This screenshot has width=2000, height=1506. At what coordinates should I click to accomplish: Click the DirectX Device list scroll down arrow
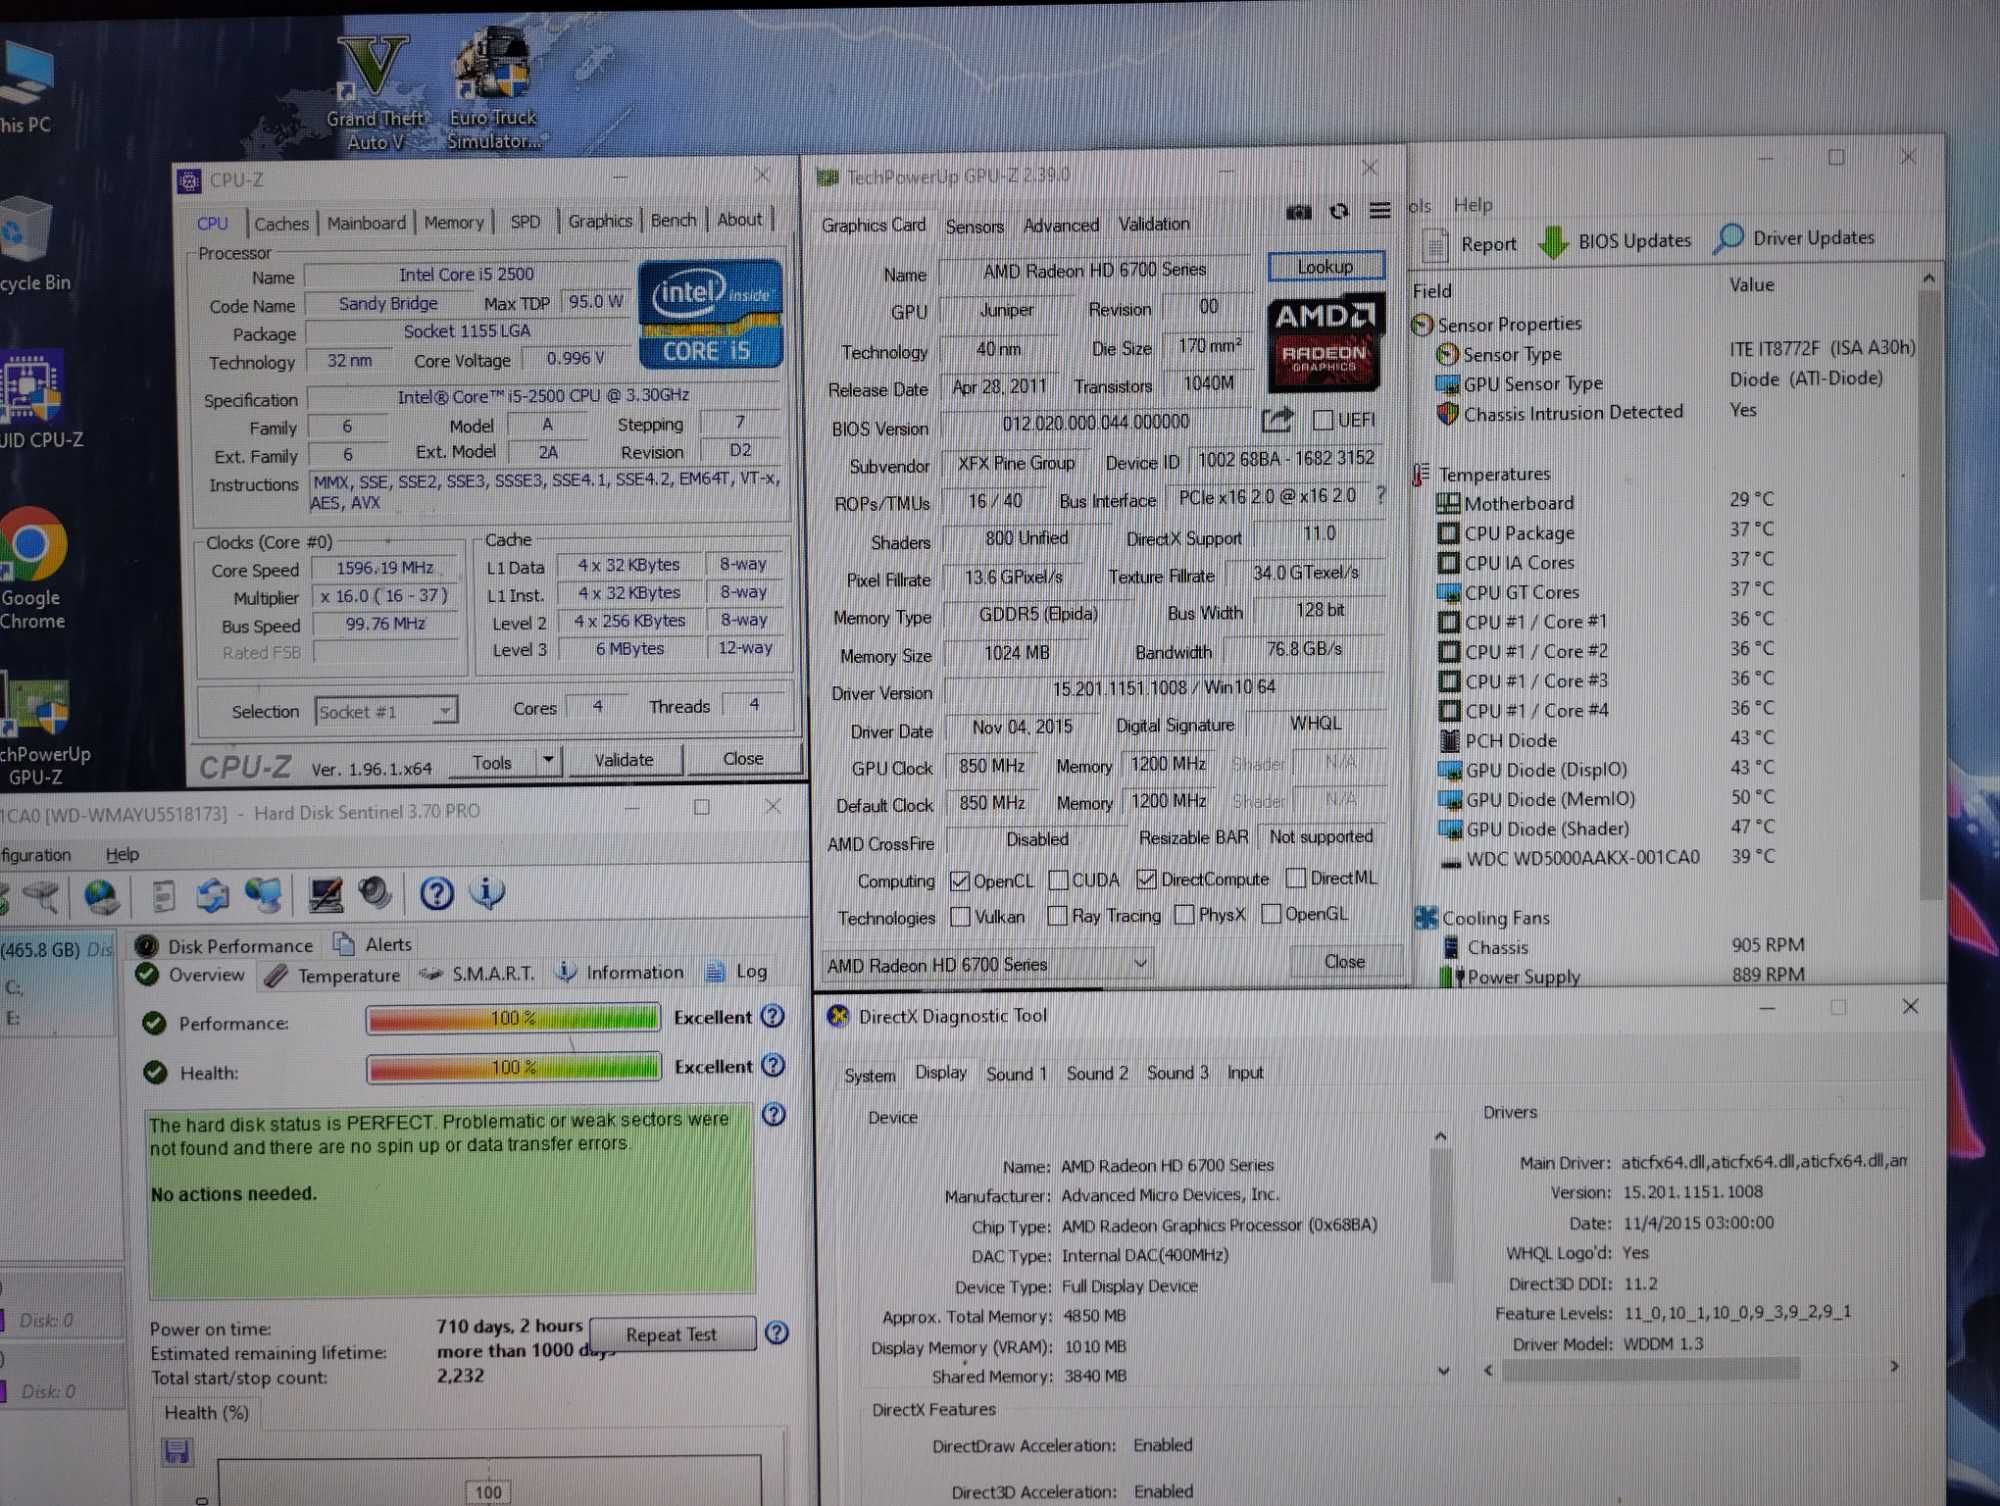tap(1441, 1371)
